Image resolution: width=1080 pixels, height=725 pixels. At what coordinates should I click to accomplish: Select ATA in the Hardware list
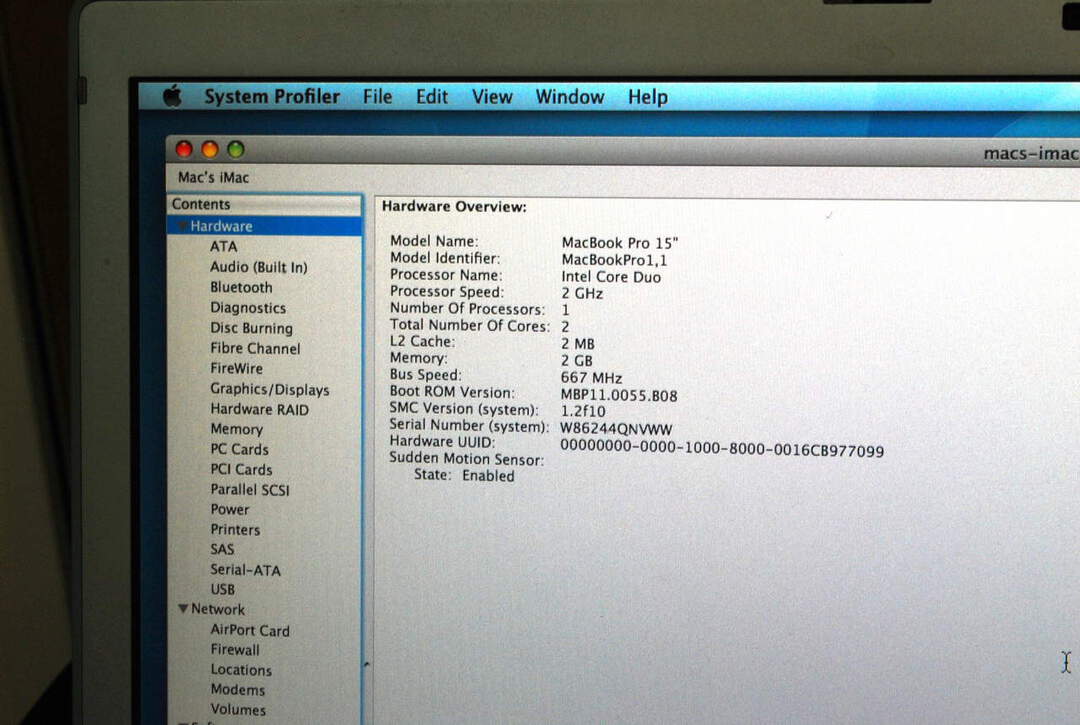point(224,246)
